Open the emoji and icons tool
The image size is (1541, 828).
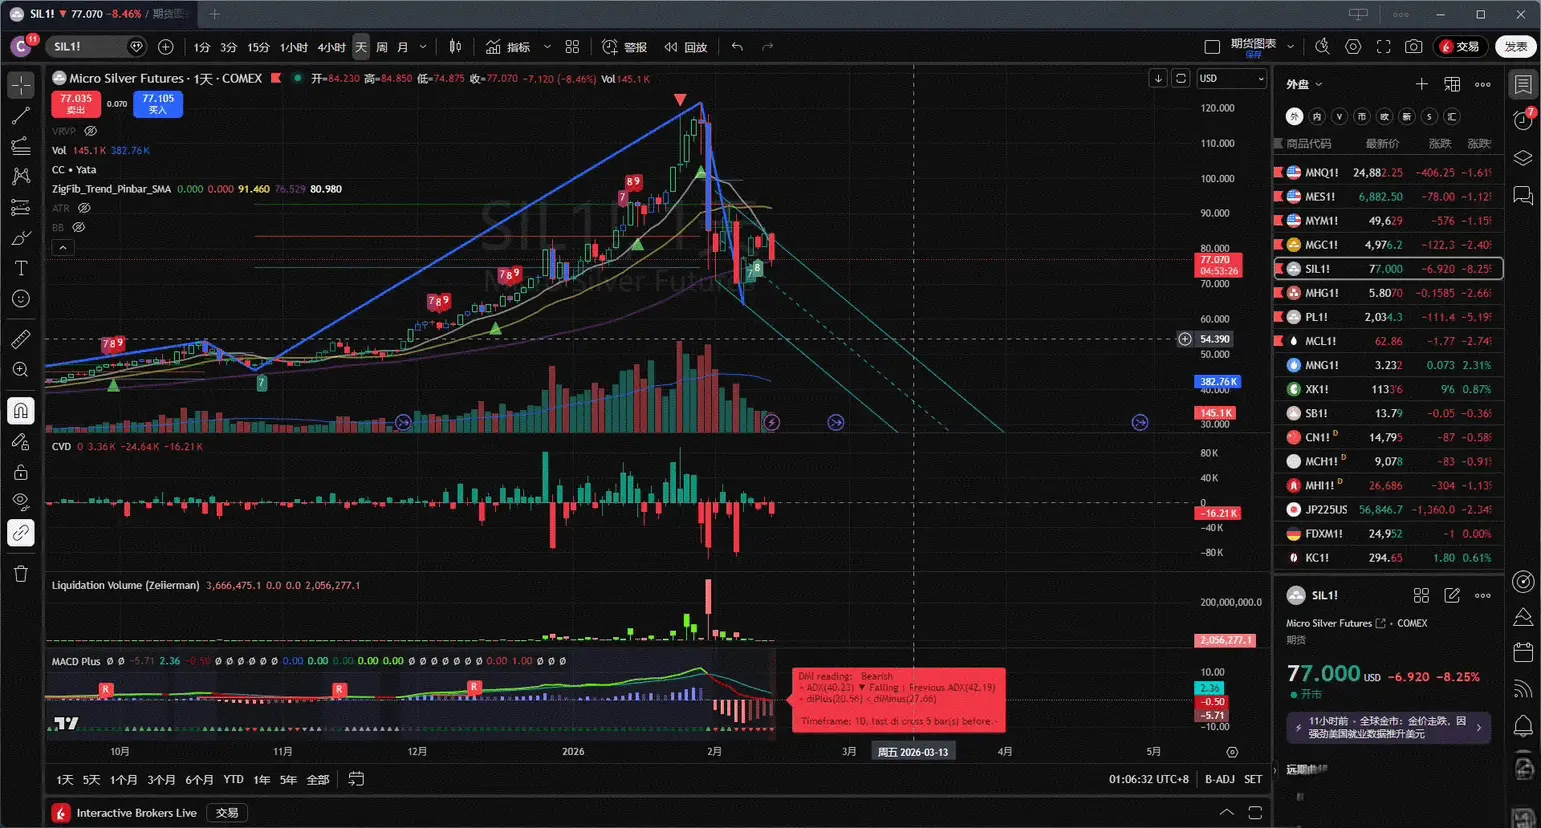coord(21,299)
